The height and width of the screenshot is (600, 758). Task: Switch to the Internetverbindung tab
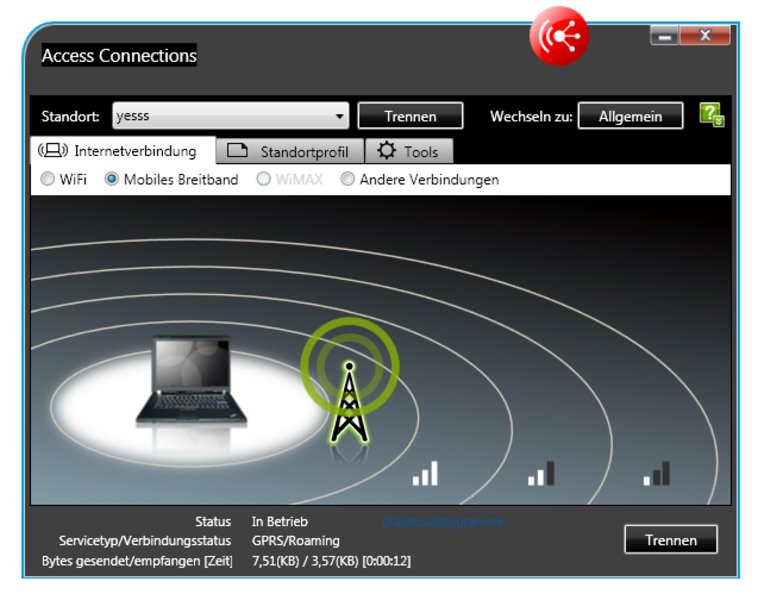123,151
